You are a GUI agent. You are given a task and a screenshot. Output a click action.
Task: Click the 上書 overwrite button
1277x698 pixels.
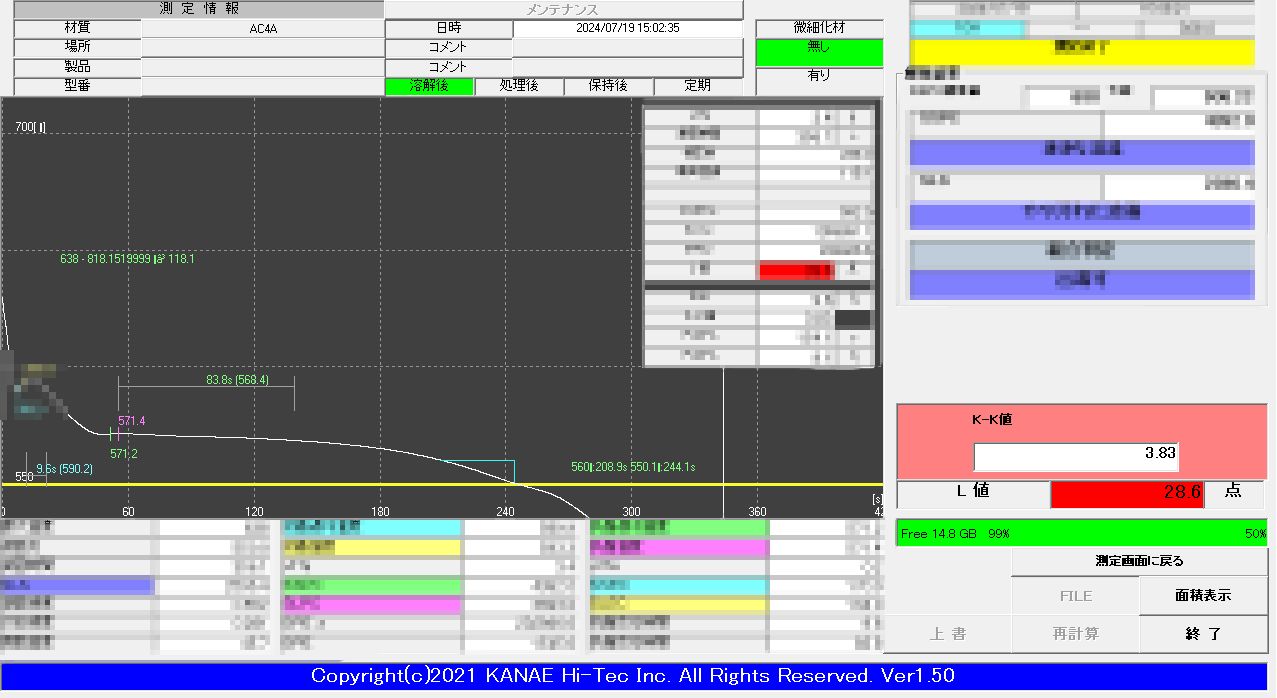[x=948, y=634]
